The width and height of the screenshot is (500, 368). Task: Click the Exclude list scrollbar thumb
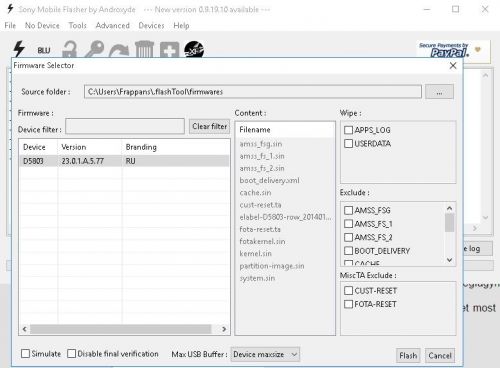click(x=449, y=223)
